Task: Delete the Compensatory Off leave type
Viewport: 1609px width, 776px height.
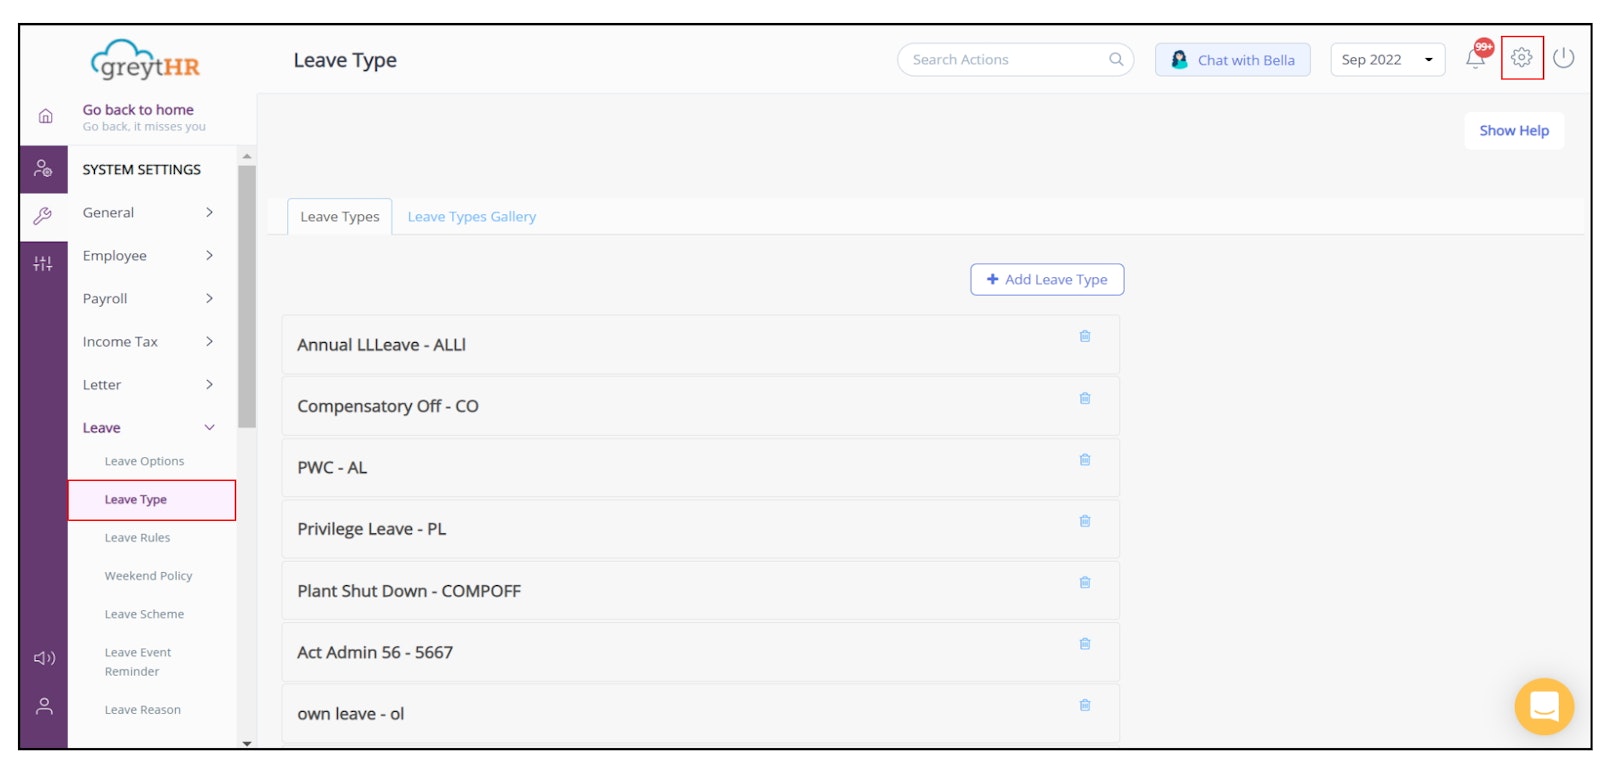Action: click(x=1084, y=398)
